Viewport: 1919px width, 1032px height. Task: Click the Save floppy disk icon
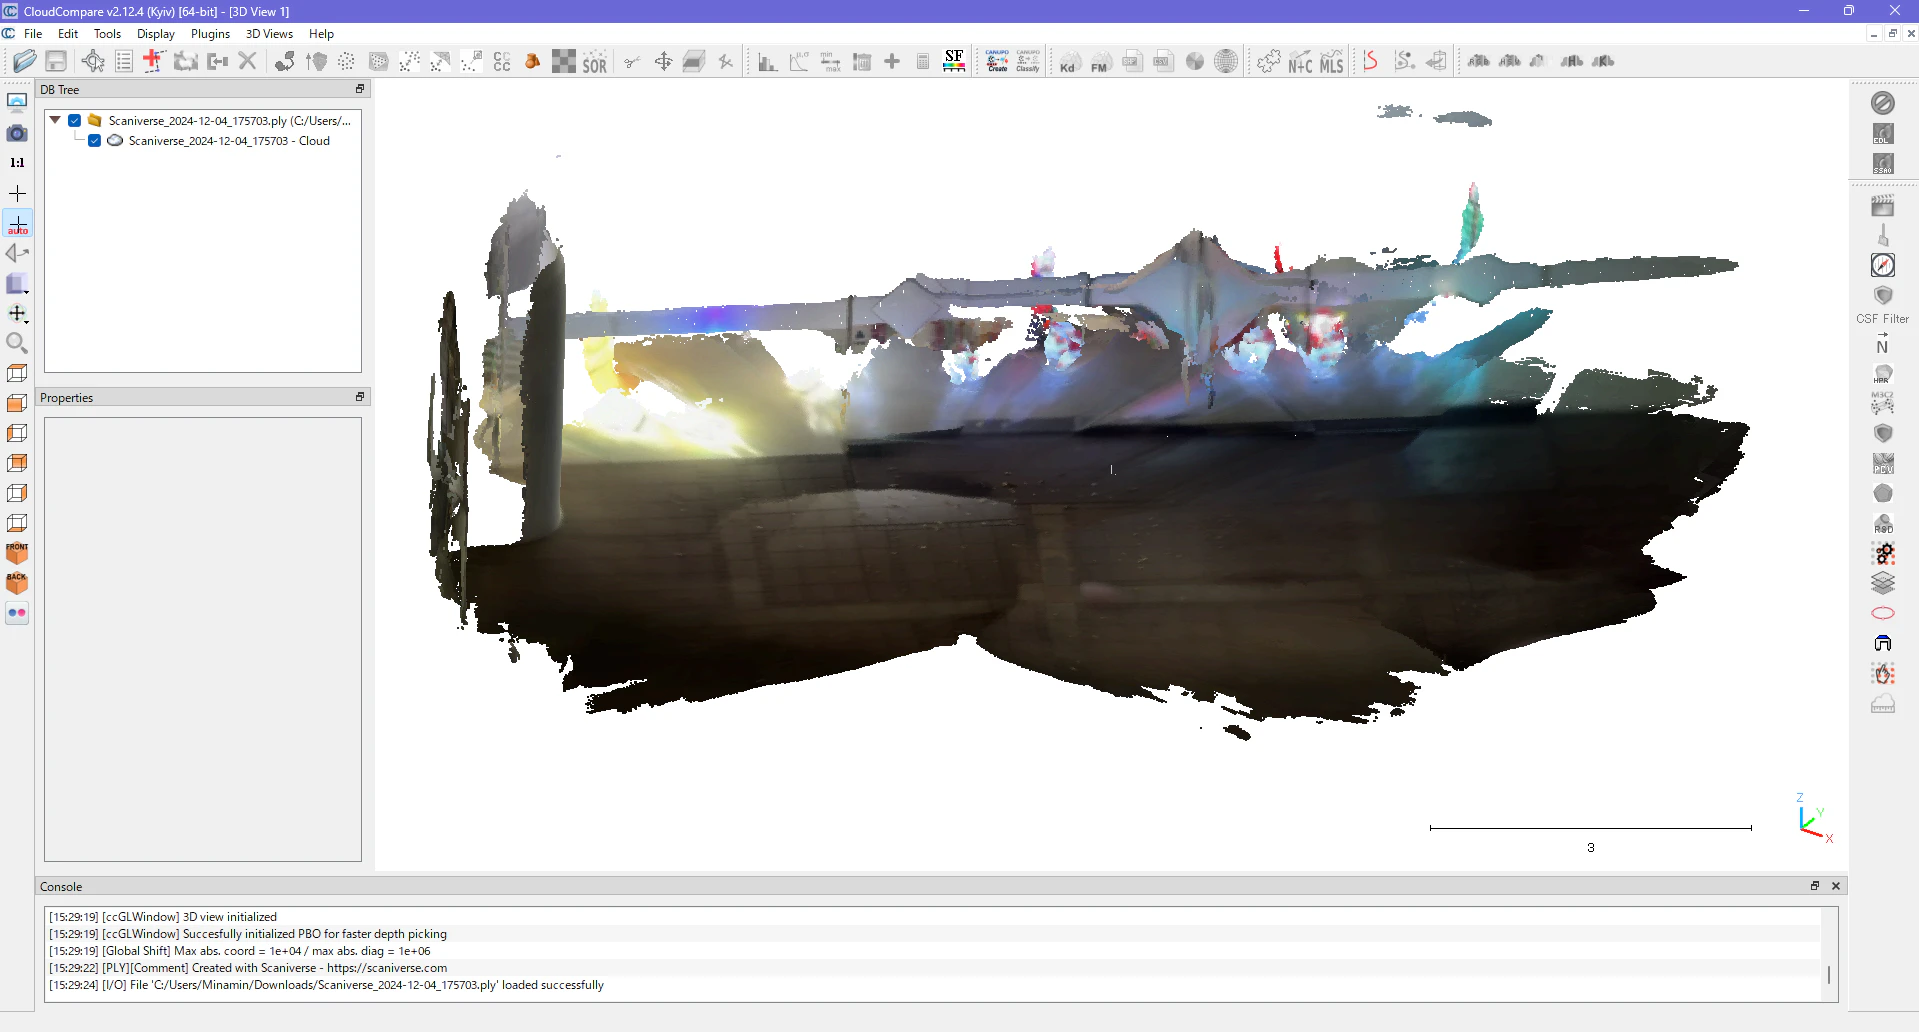(x=56, y=61)
